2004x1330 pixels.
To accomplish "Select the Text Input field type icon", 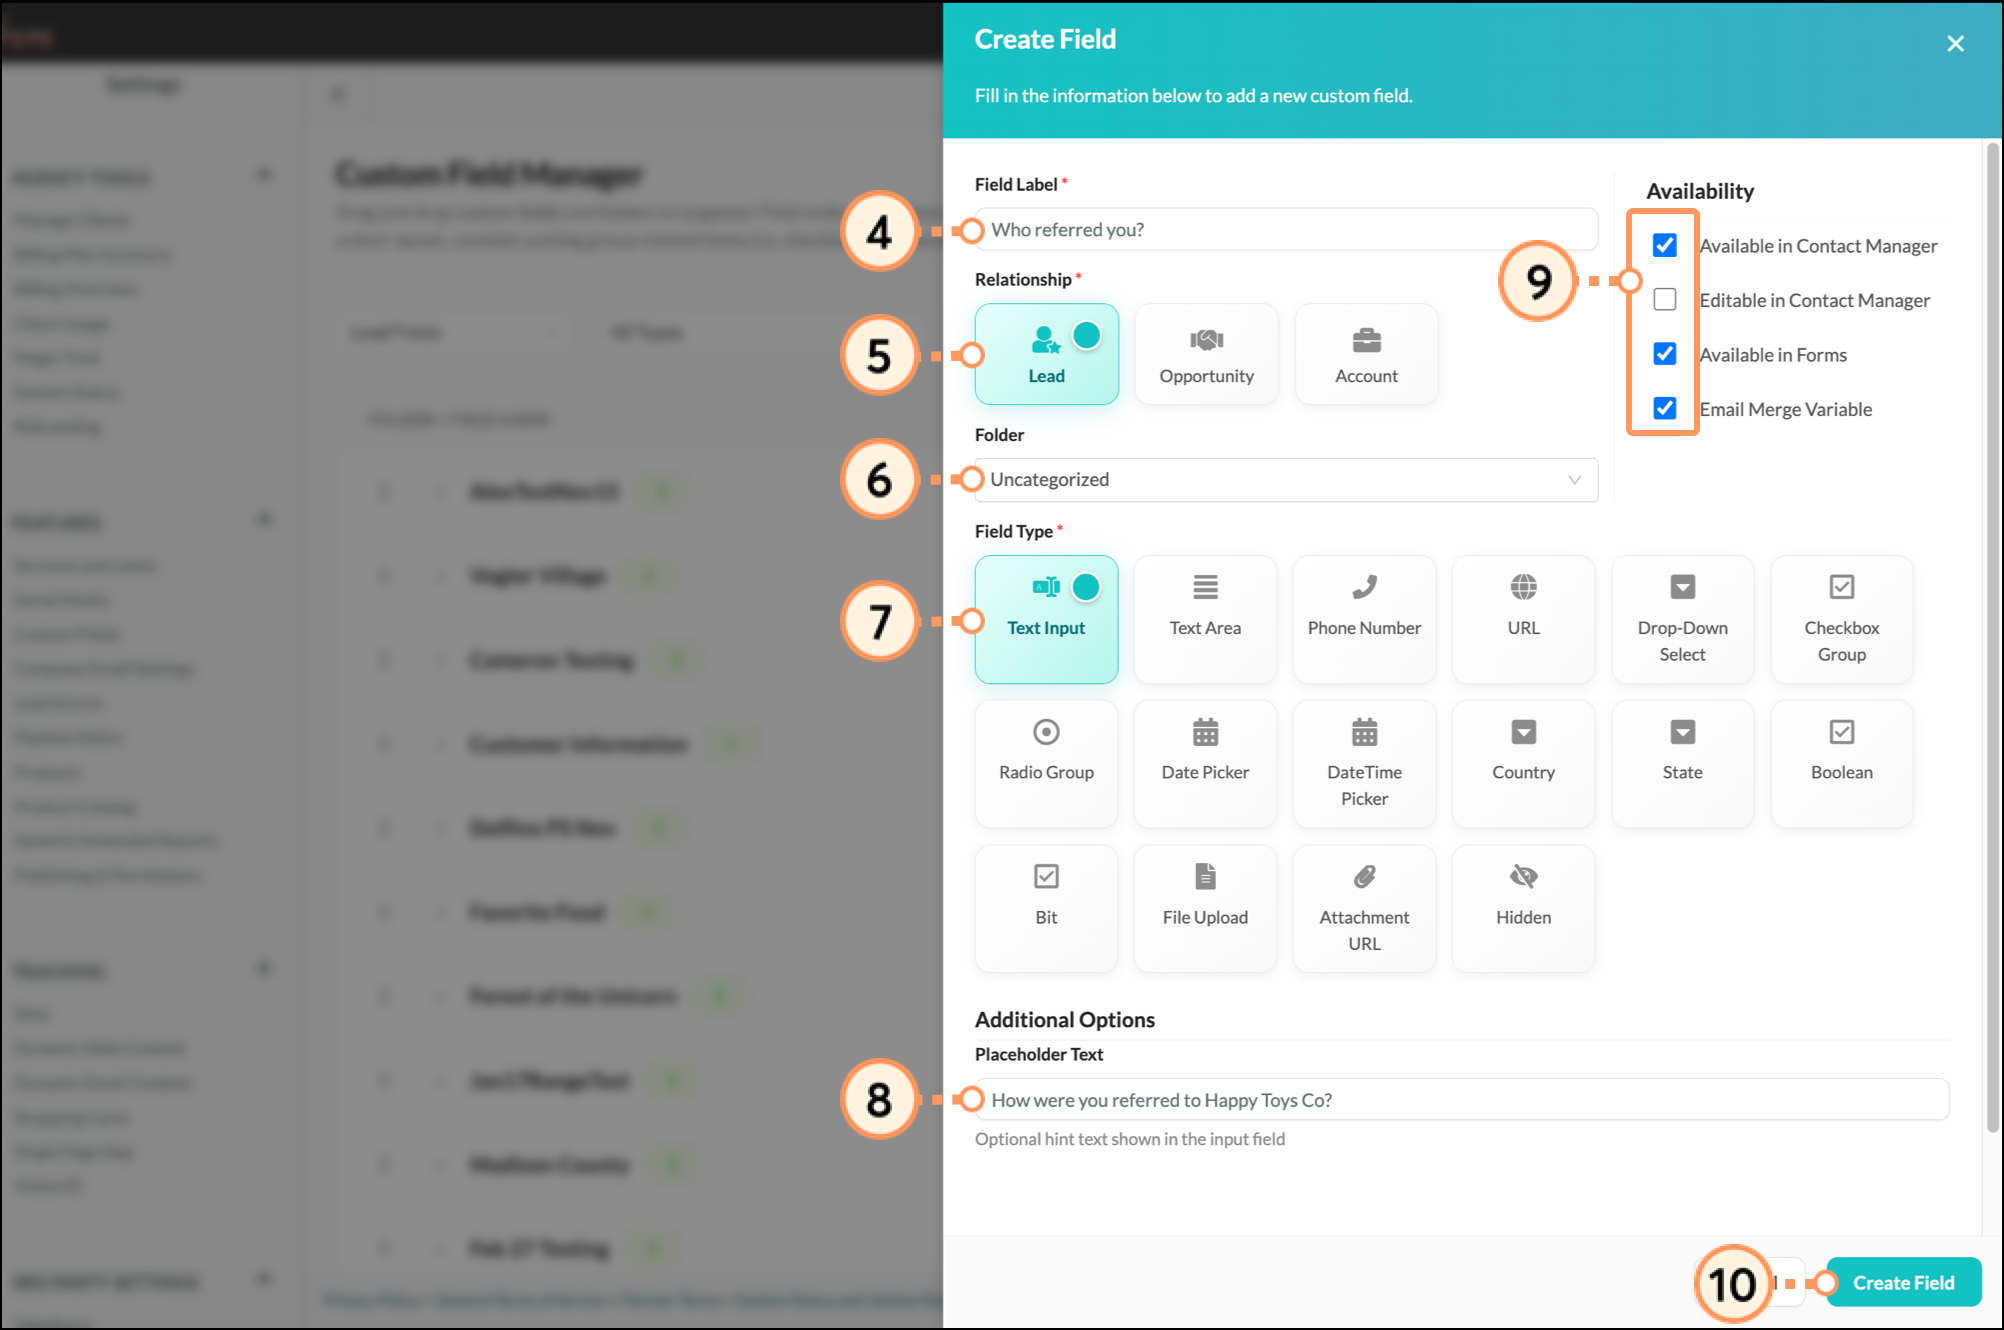I will coord(1046,587).
